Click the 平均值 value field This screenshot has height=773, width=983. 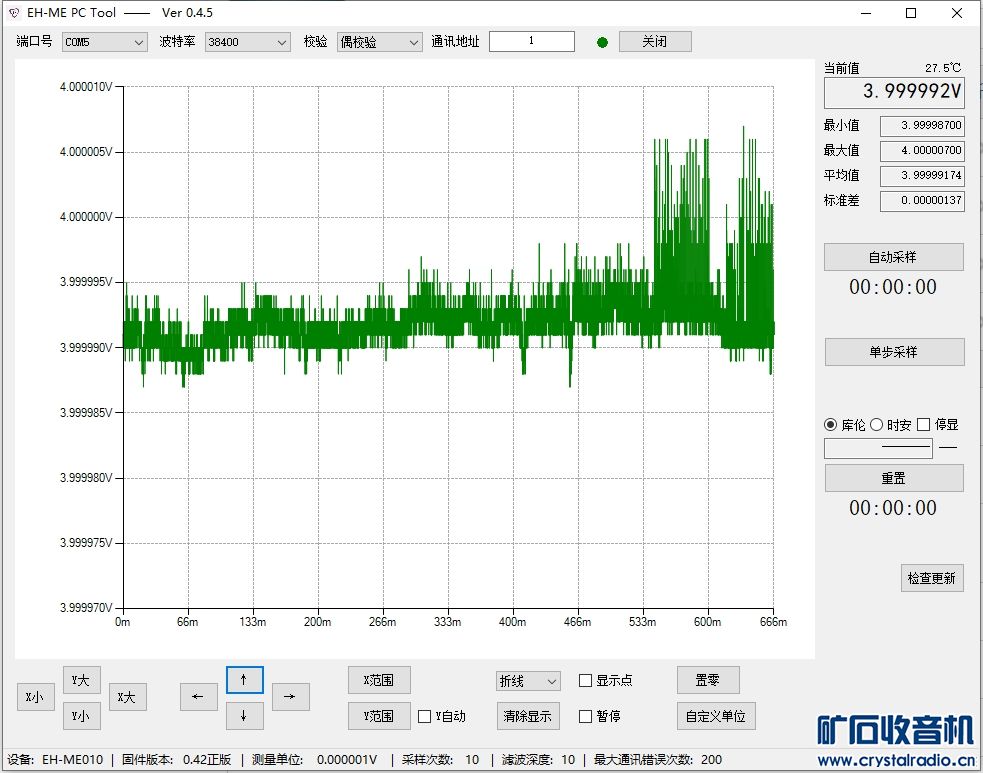point(922,176)
